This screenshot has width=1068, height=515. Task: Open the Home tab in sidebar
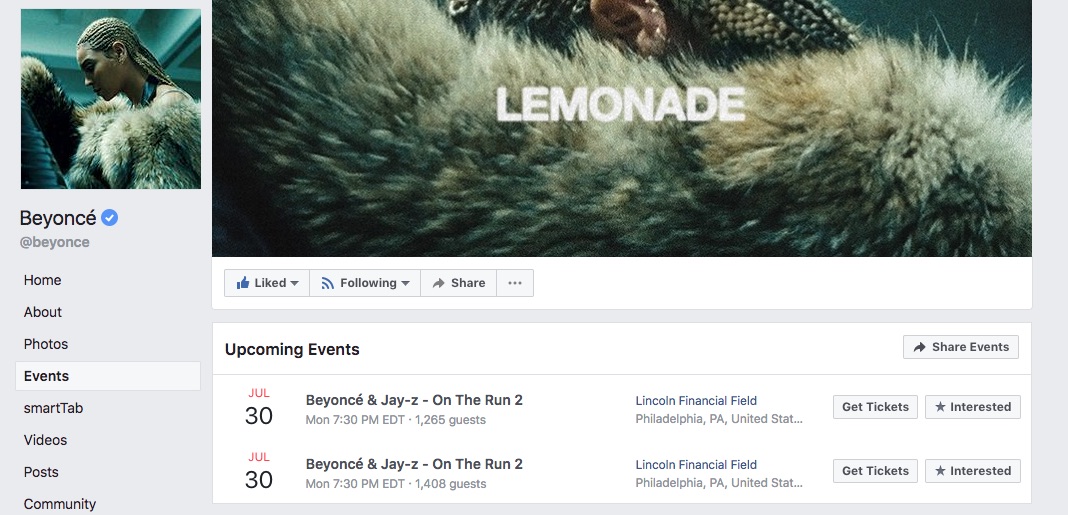(x=43, y=280)
